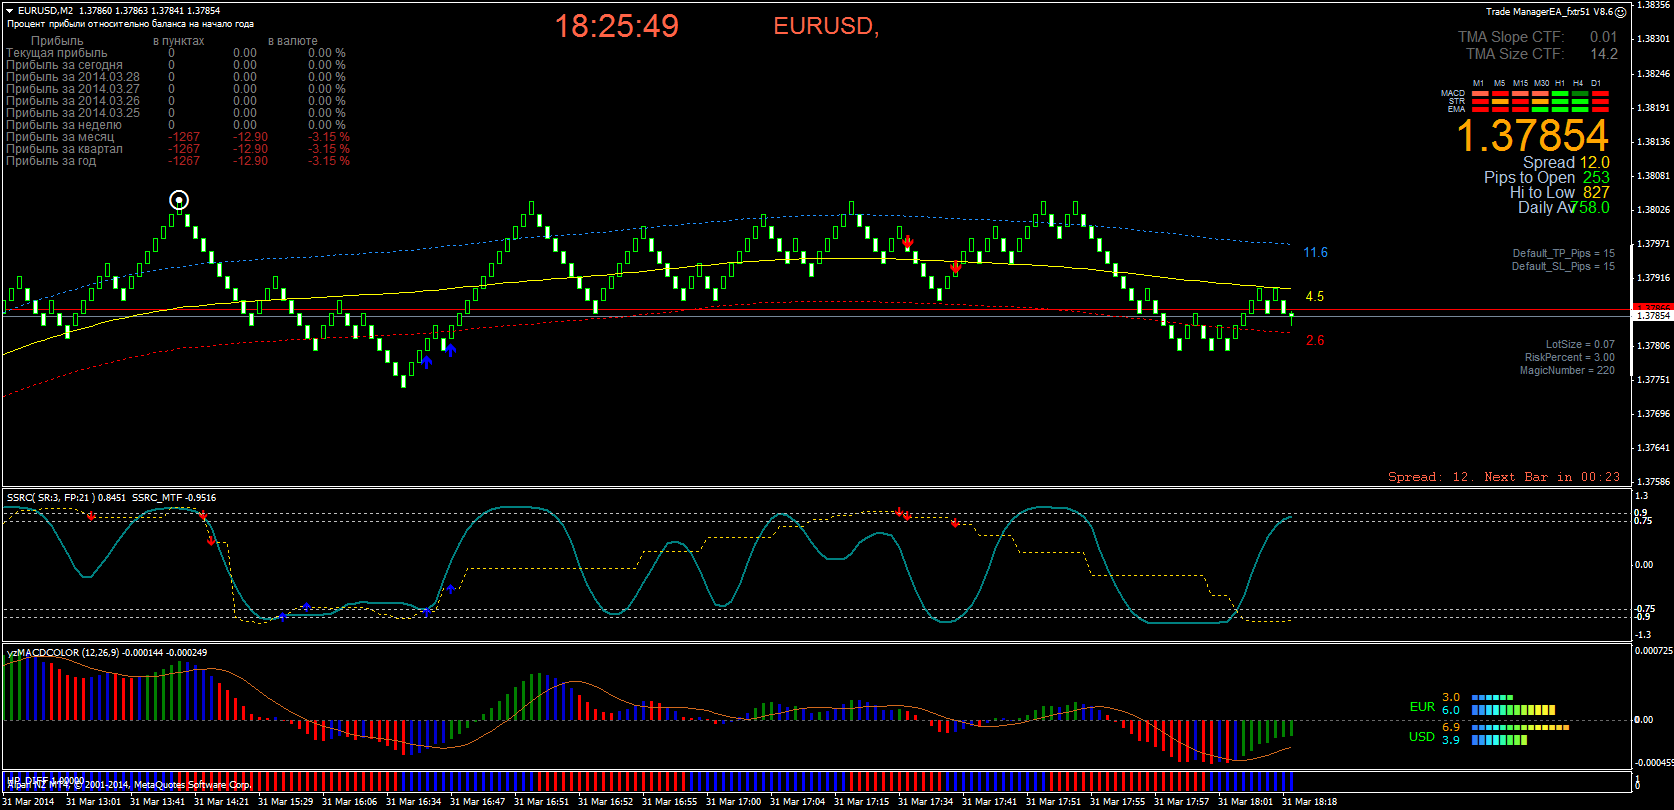Select the white circle marker at chart peak
The width and height of the screenshot is (1674, 810).
[x=179, y=200]
